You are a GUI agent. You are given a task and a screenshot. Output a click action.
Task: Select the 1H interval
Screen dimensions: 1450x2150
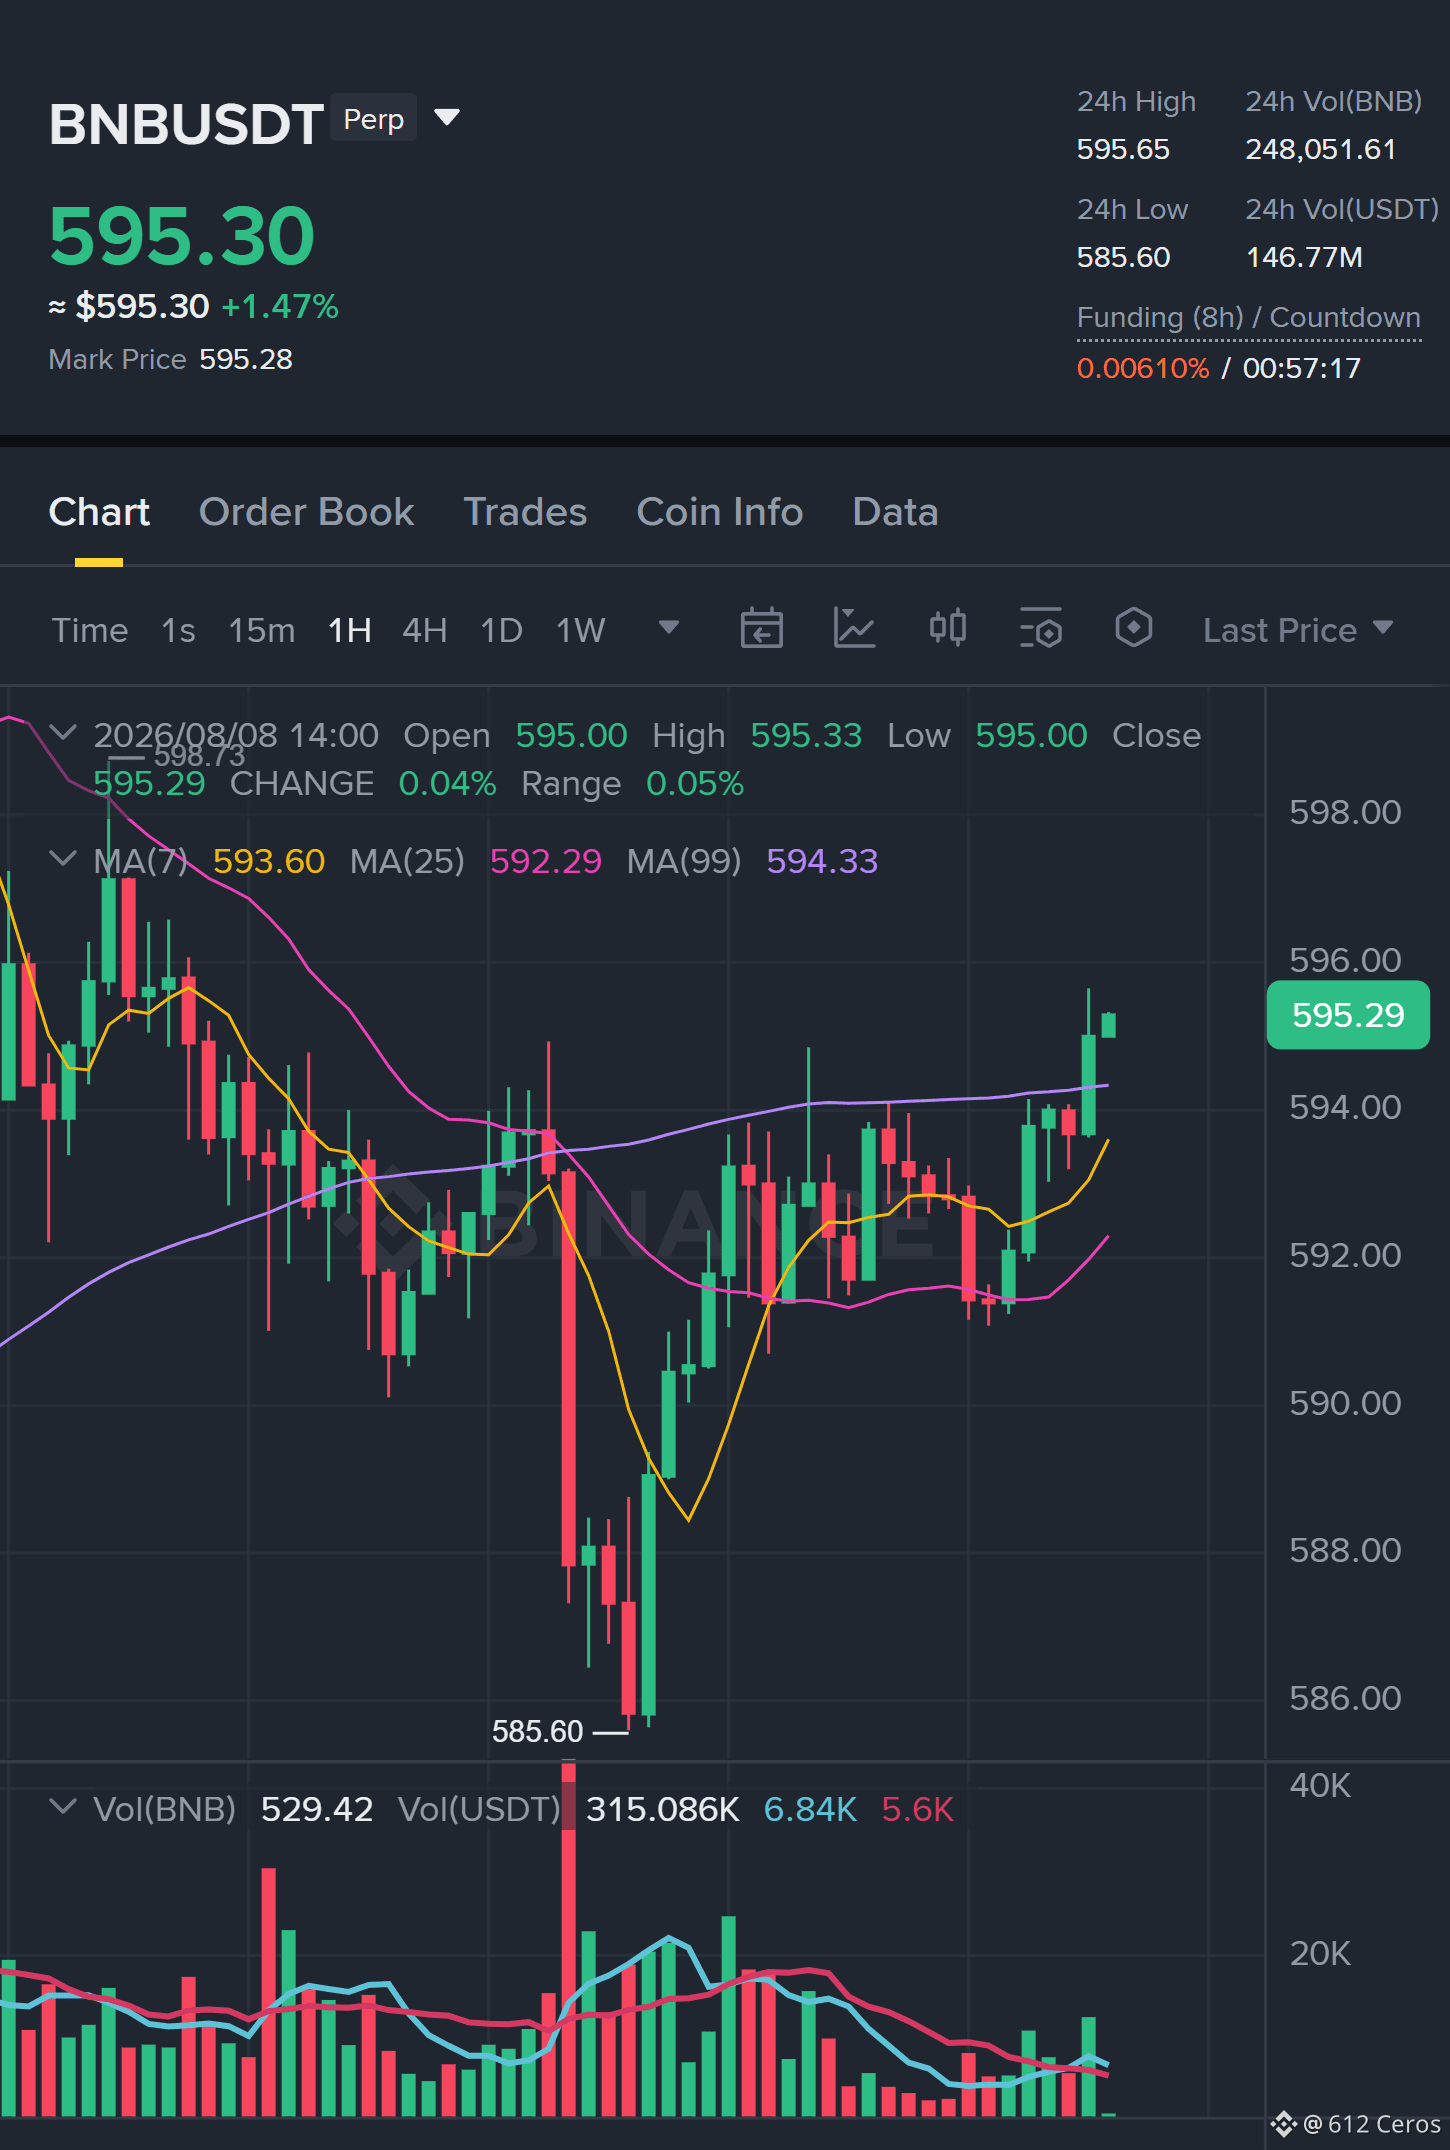click(x=350, y=630)
